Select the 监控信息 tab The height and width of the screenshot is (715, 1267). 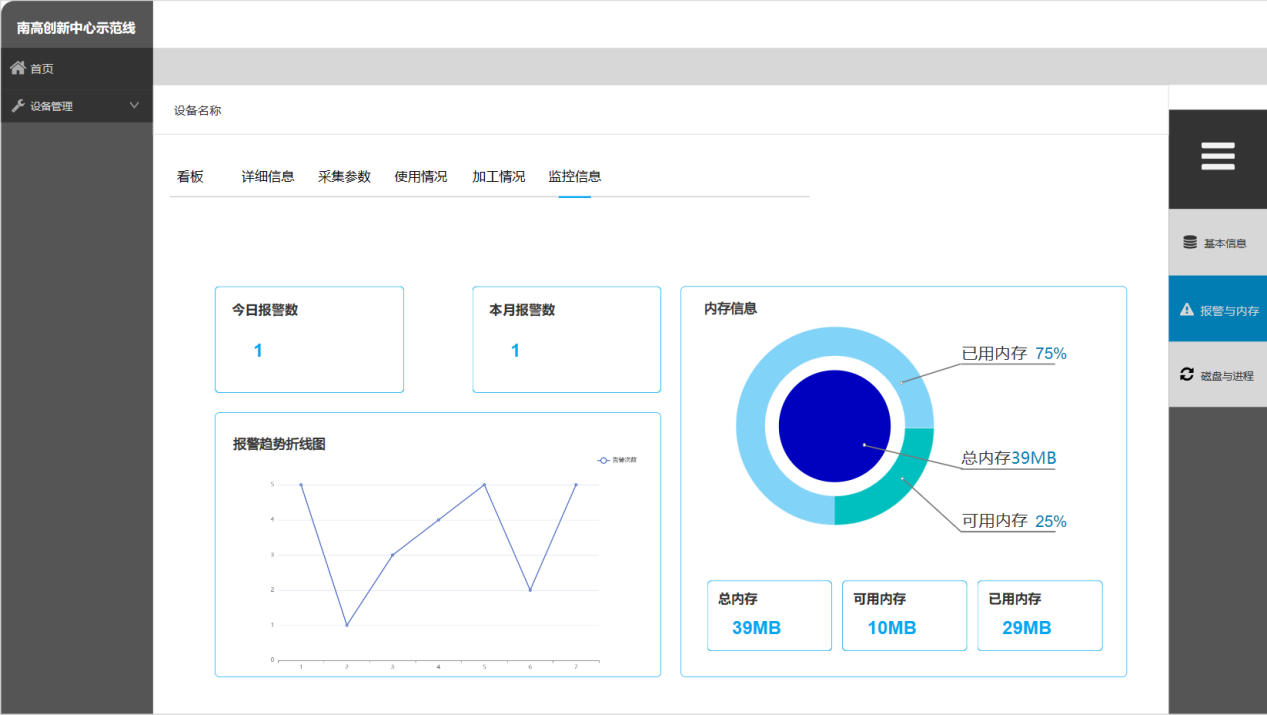coord(575,177)
